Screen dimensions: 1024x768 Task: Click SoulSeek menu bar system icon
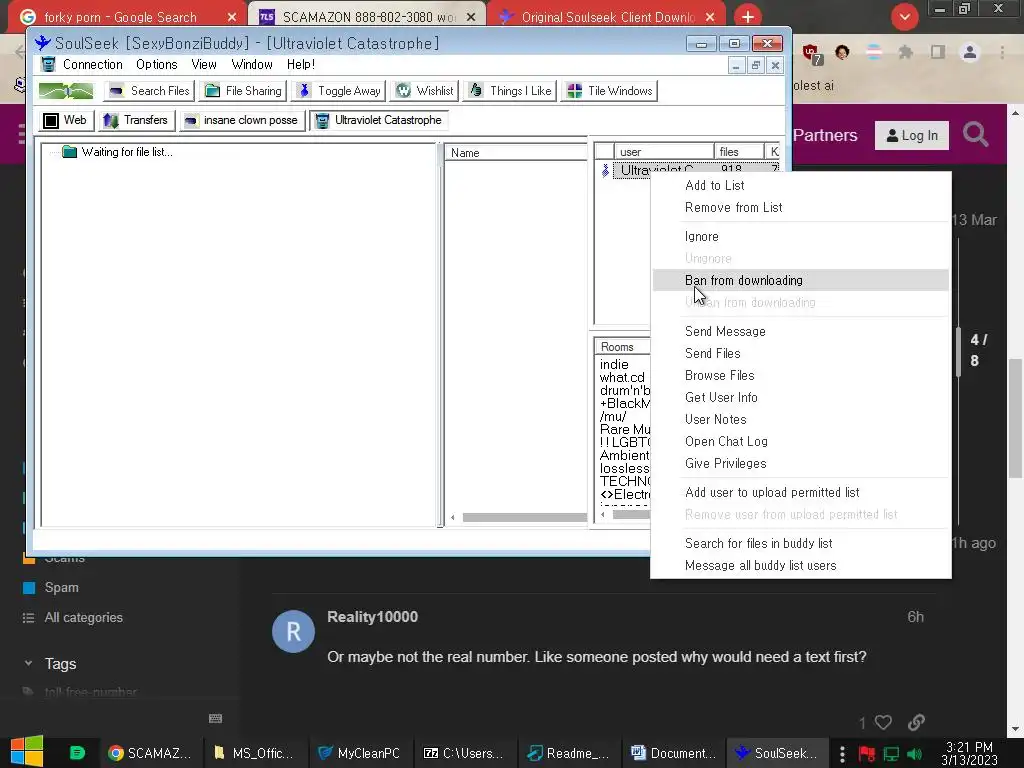coord(48,65)
